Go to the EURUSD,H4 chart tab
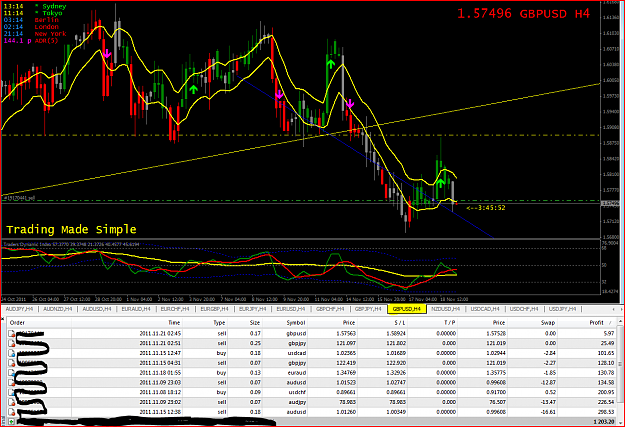Screen dimensions: 625x427 tap(291, 309)
